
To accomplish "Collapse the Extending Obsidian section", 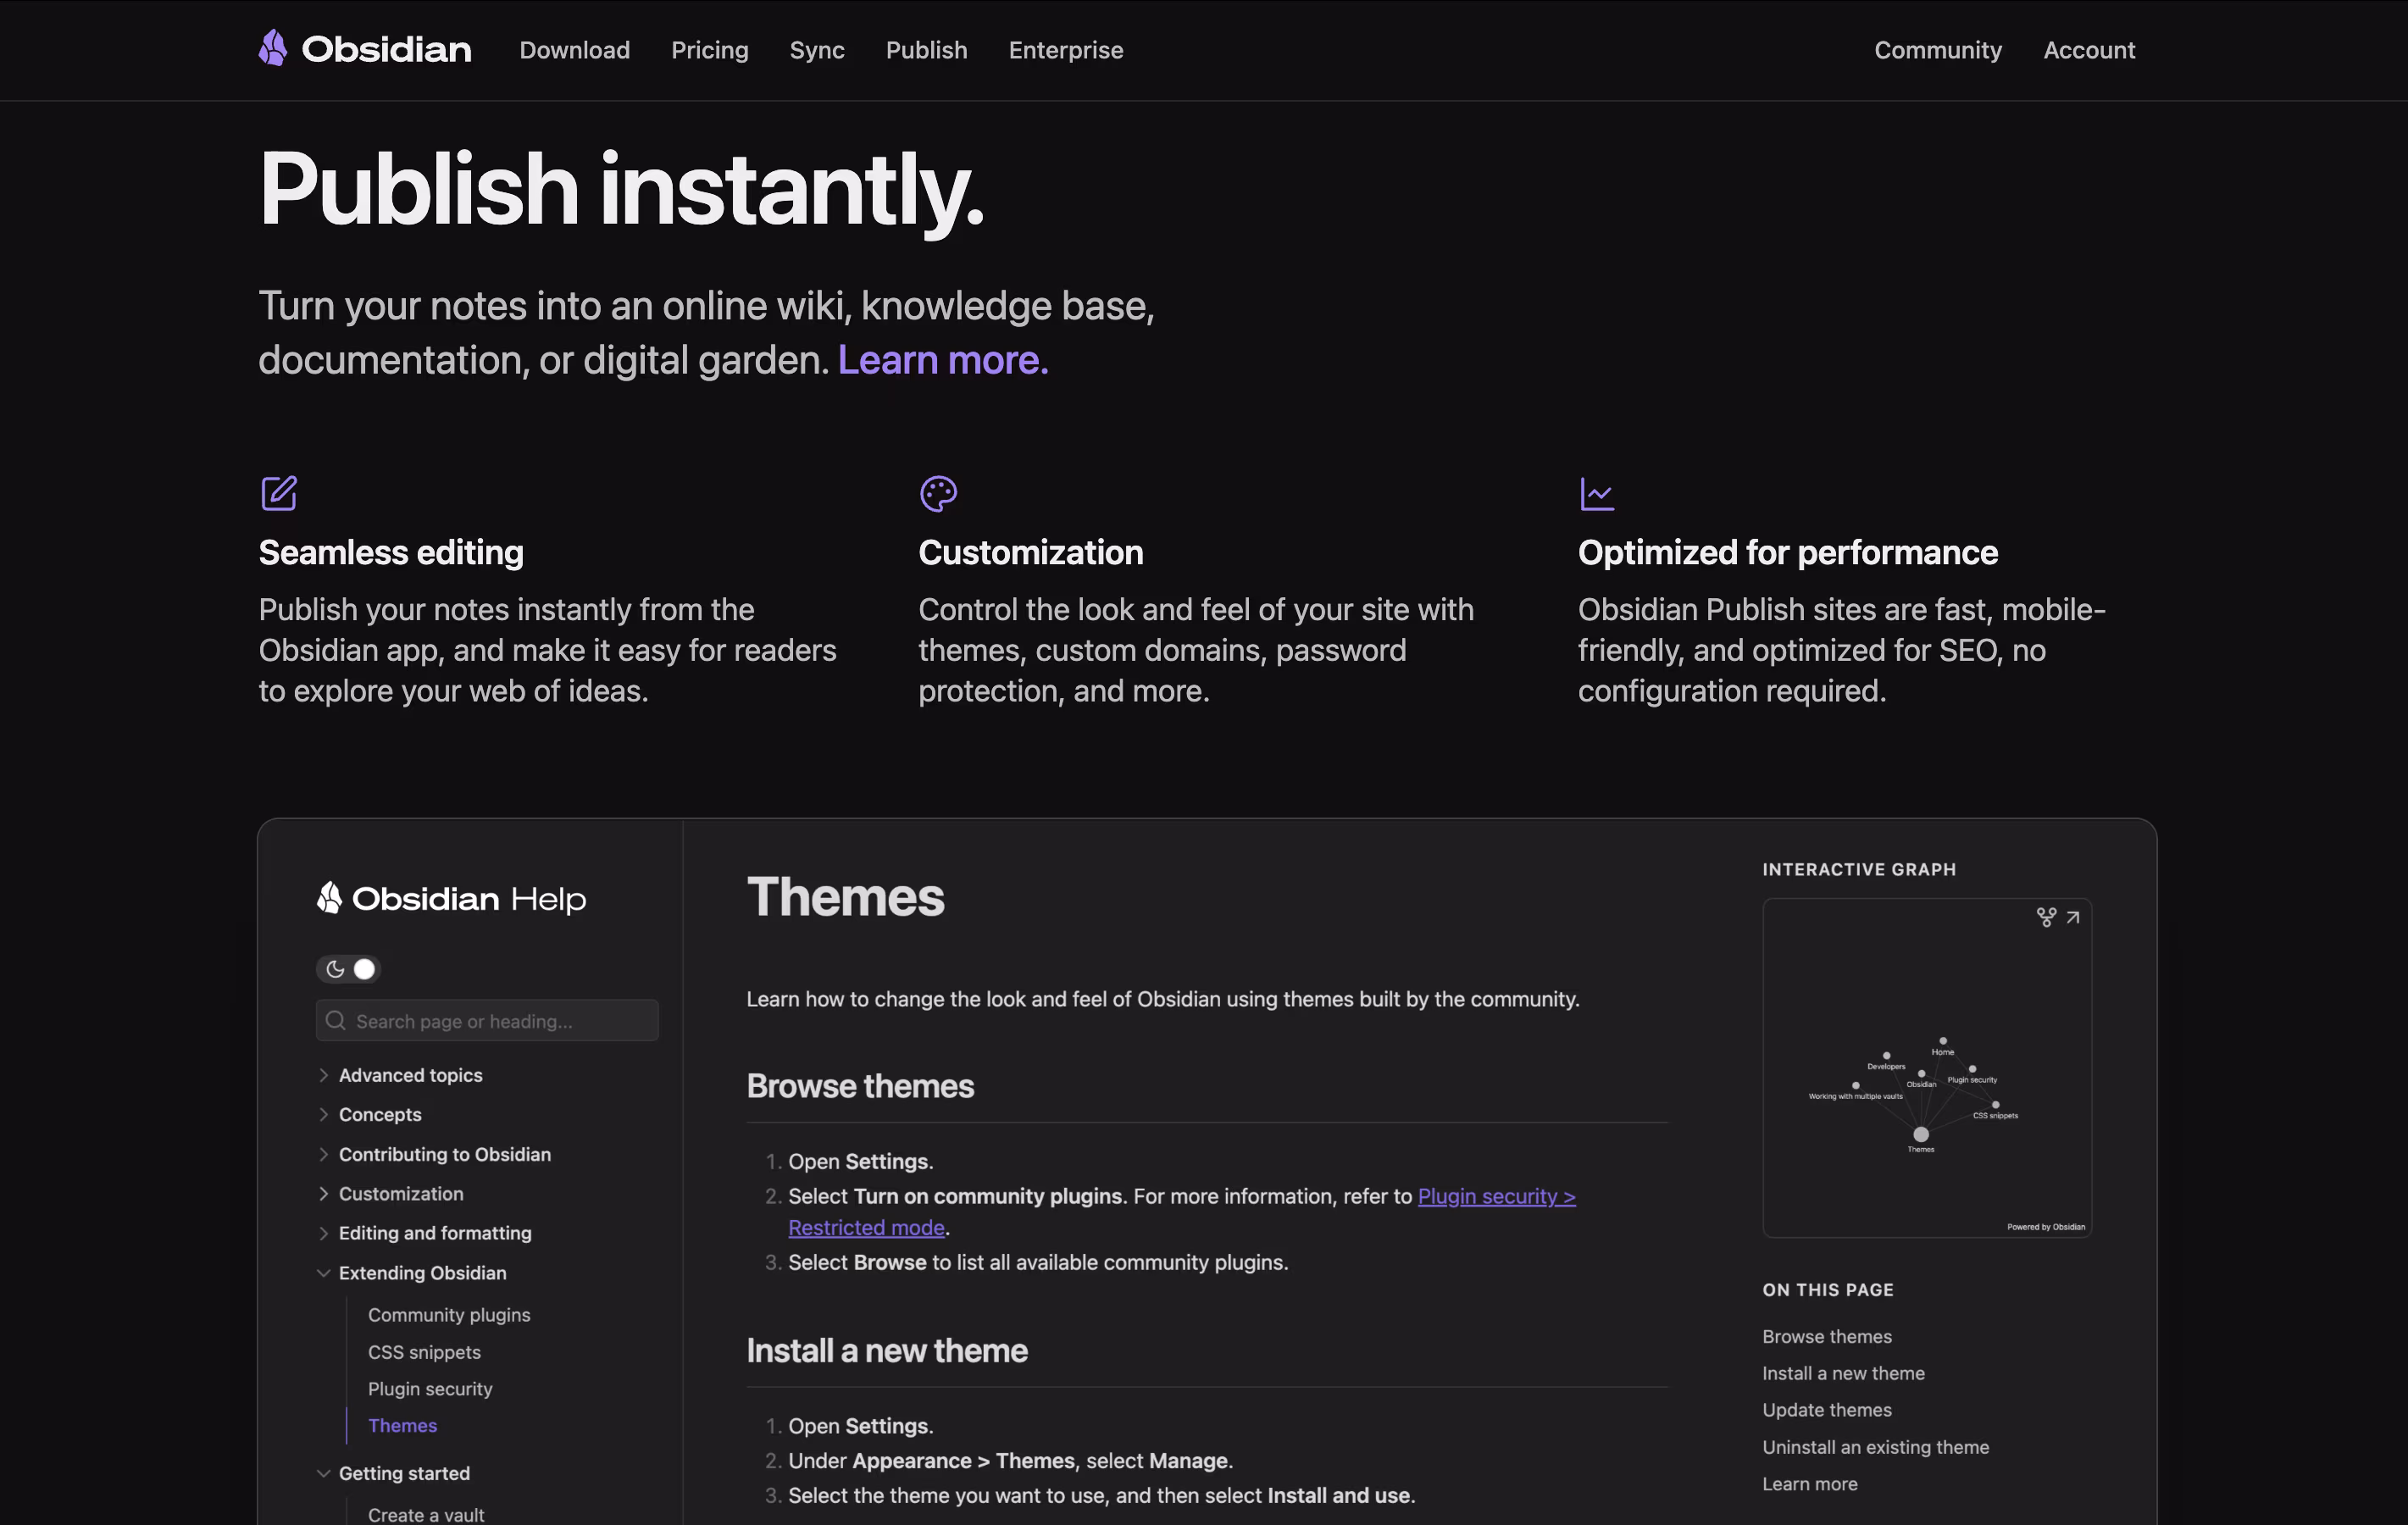I will click(323, 1273).
